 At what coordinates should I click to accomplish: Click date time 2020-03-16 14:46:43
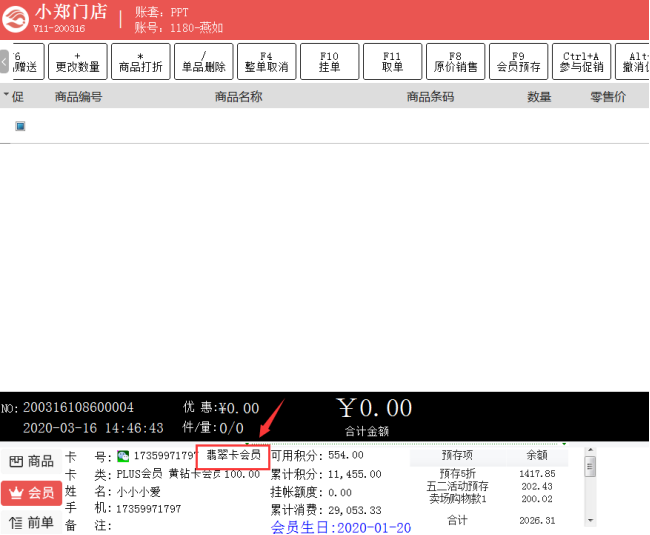tap(93, 428)
